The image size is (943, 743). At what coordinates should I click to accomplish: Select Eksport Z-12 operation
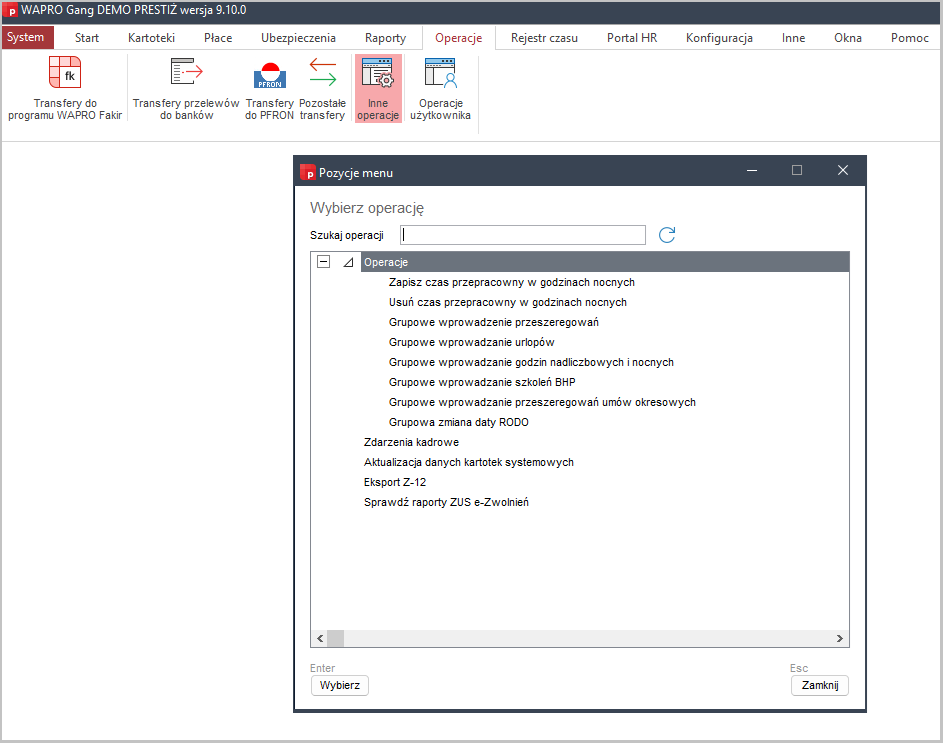(395, 482)
